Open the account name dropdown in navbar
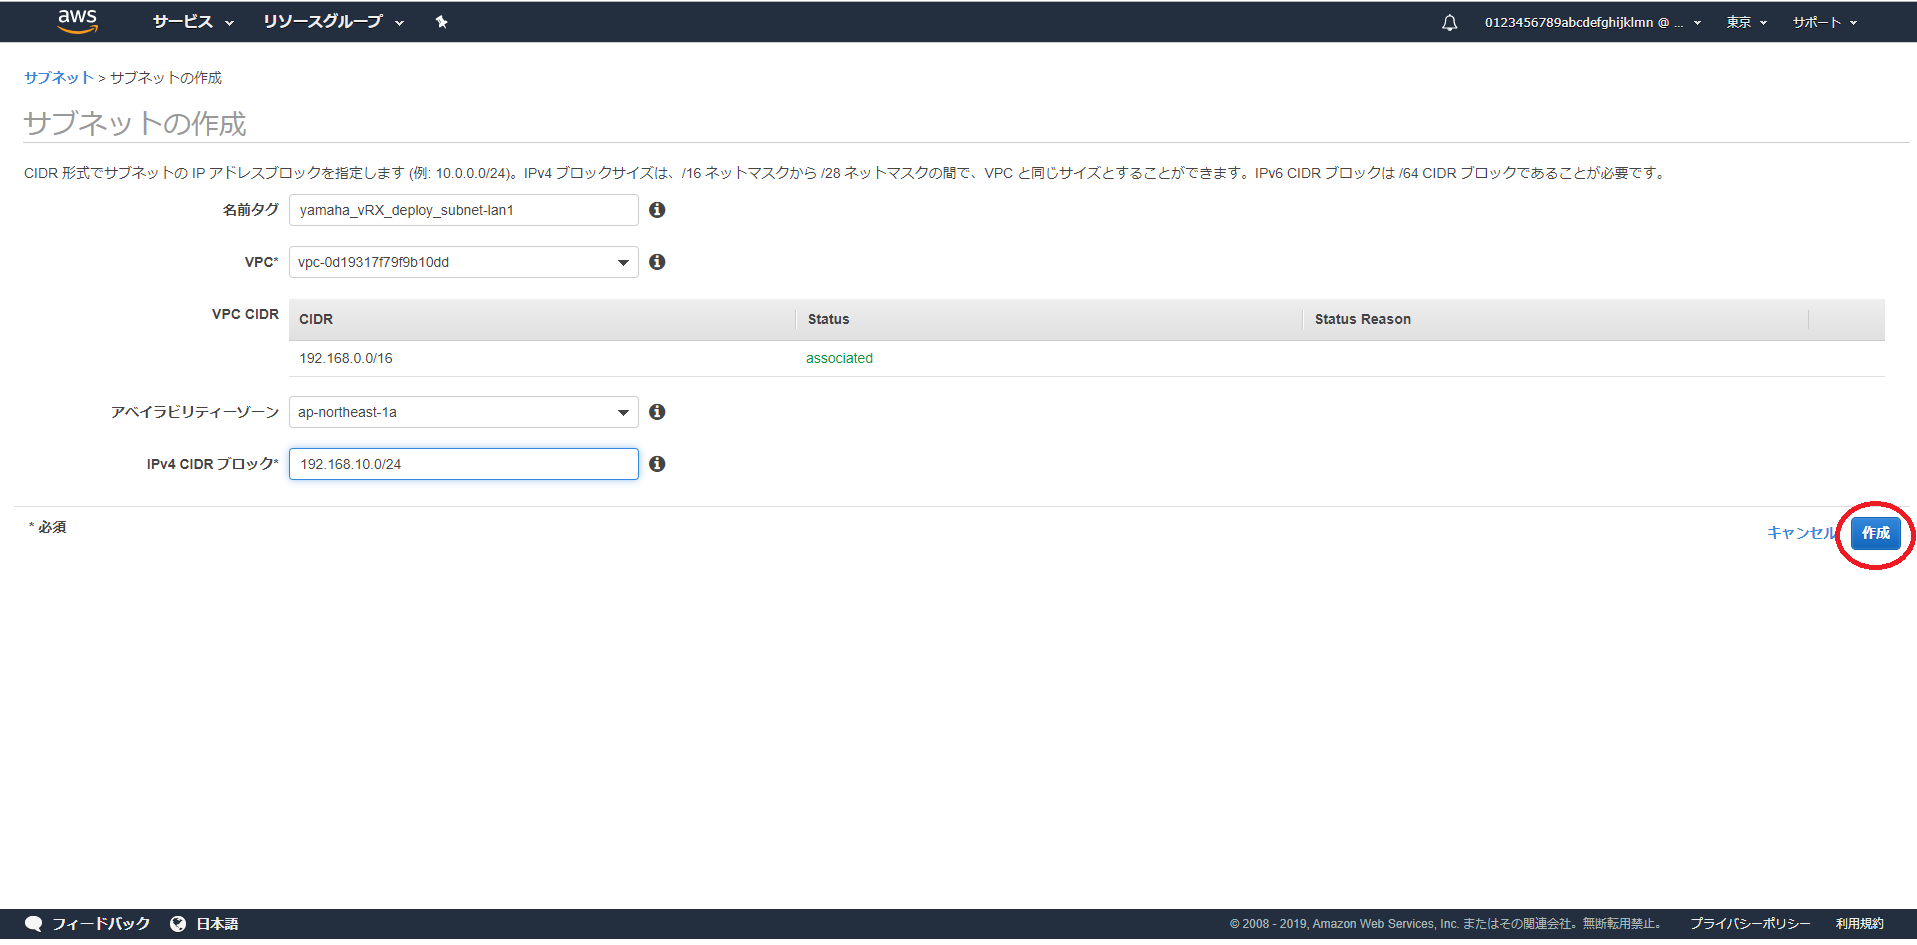 (1592, 22)
